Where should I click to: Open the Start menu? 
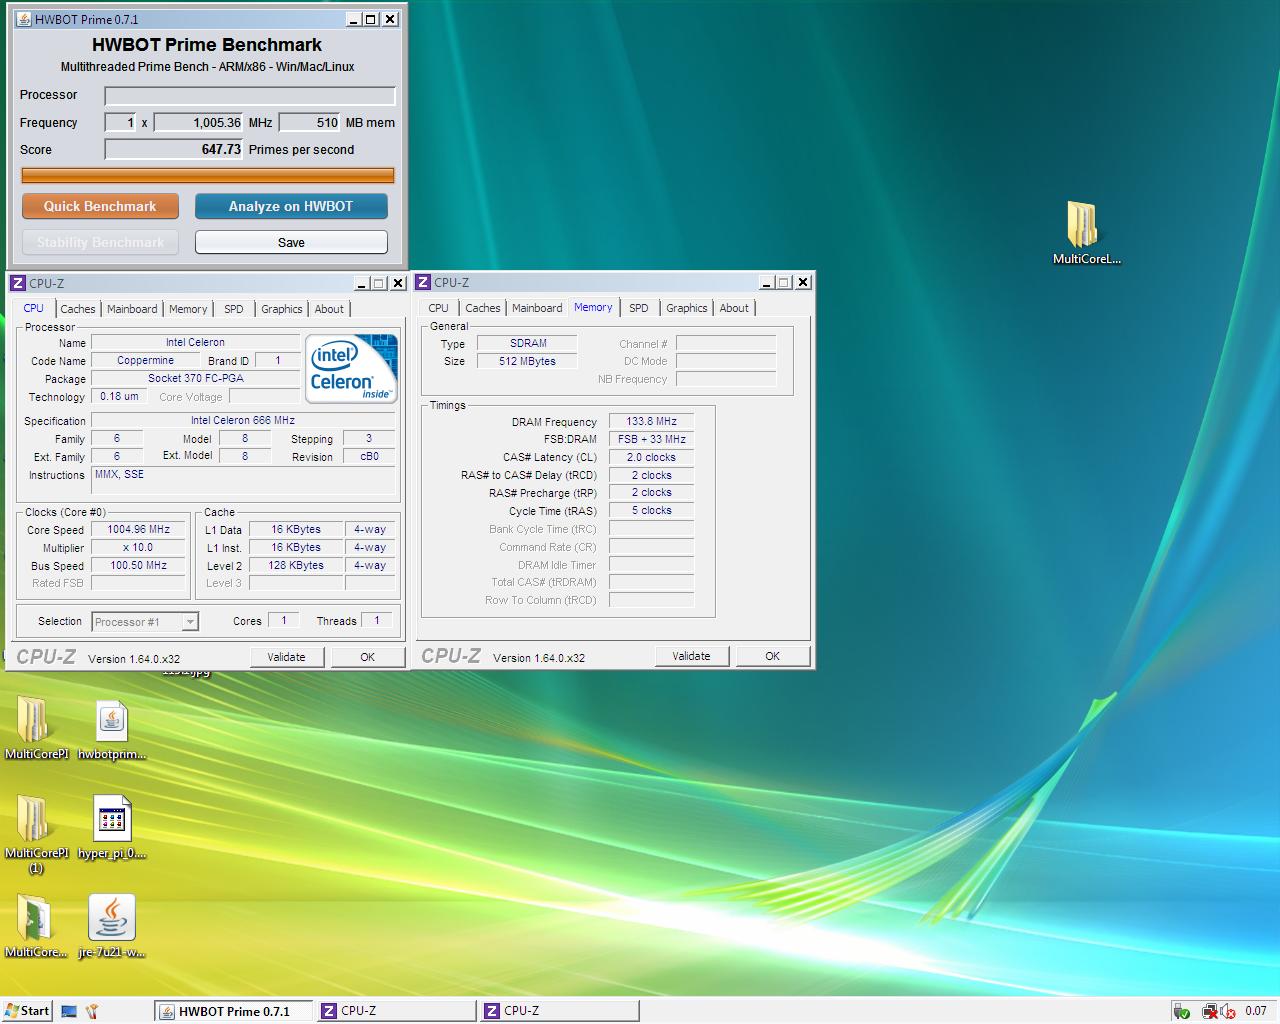click(x=27, y=1011)
